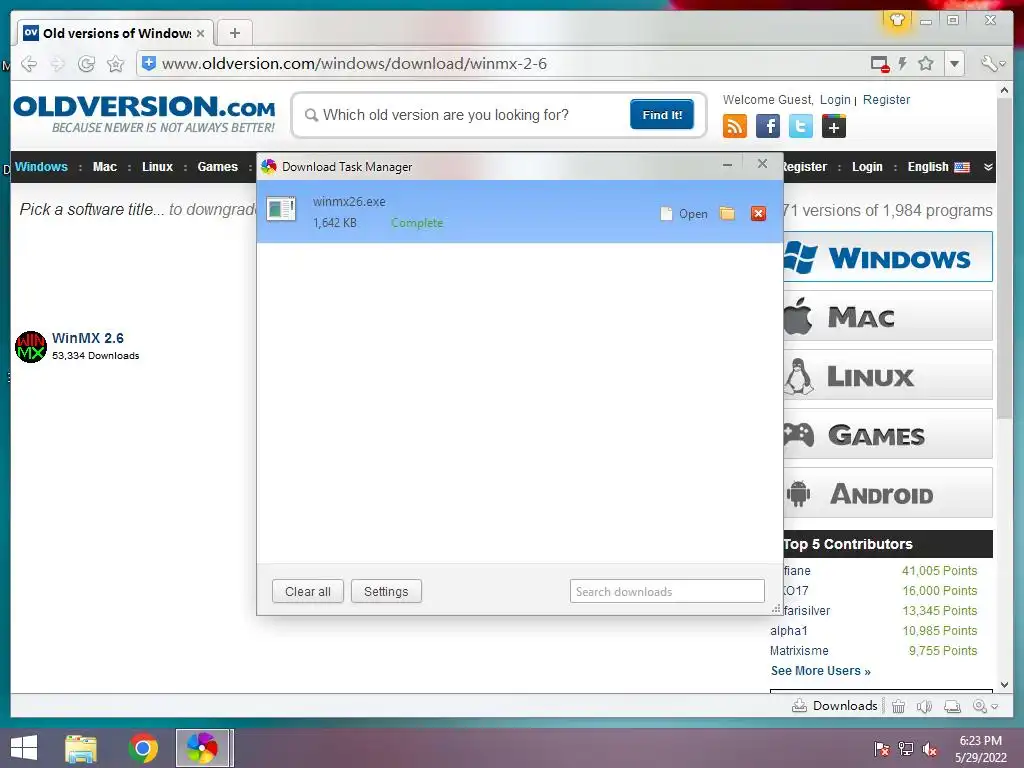Toggle the browser sound speaker icon
This screenshot has height=768, width=1024.
point(924,706)
